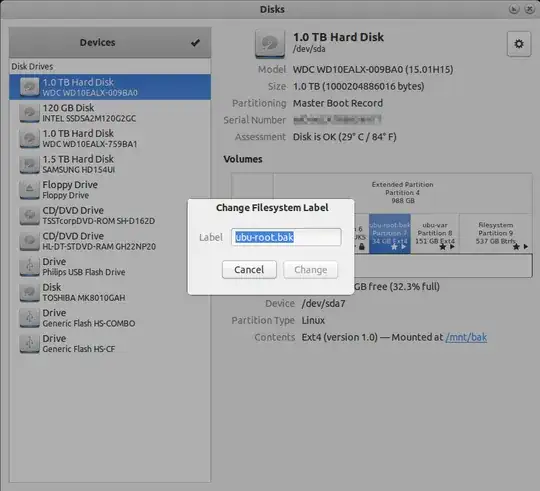The image size is (540, 491).
Task: Click the Change button in dialog
Action: point(310,270)
